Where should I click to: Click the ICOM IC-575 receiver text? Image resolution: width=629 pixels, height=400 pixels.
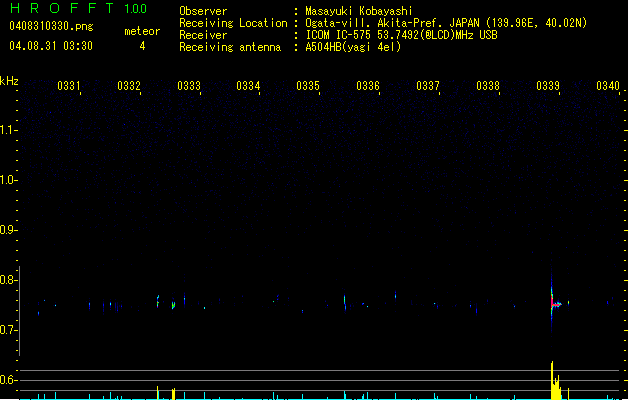click(x=401, y=35)
